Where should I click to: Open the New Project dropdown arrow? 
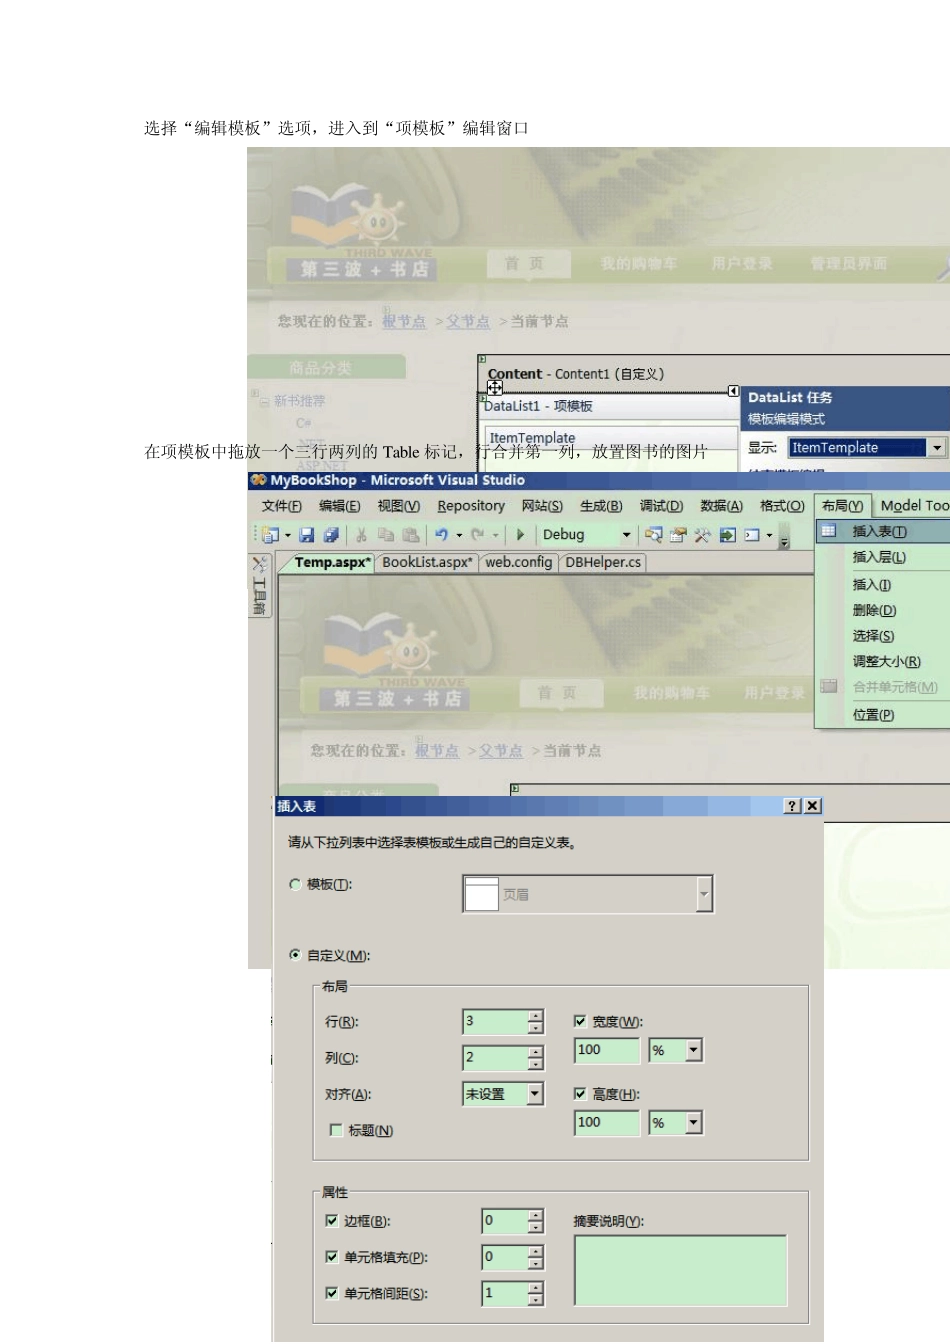[288, 535]
